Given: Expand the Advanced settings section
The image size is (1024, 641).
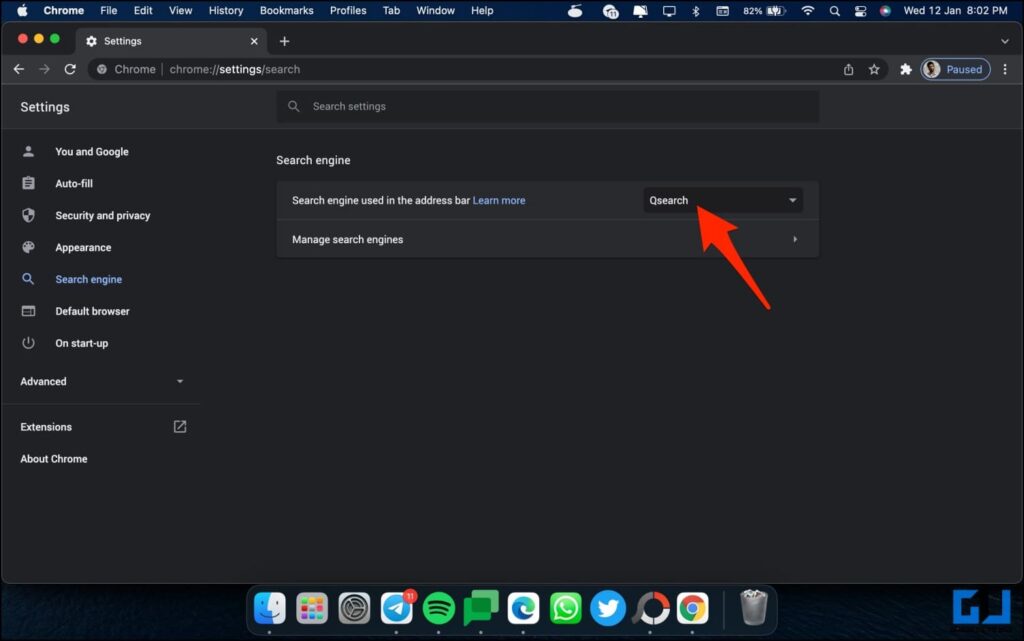Looking at the screenshot, I should pos(102,381).
